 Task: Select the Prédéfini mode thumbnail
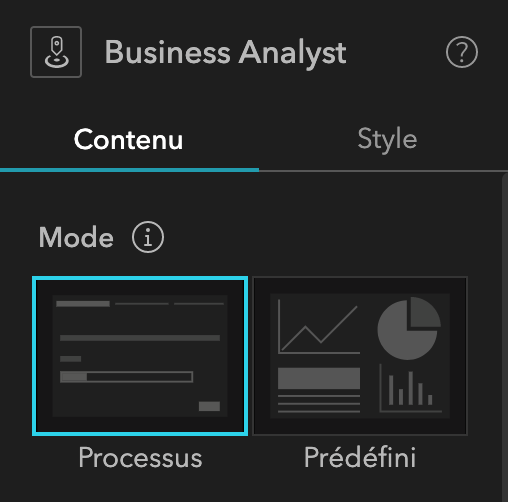pos(360,356)
